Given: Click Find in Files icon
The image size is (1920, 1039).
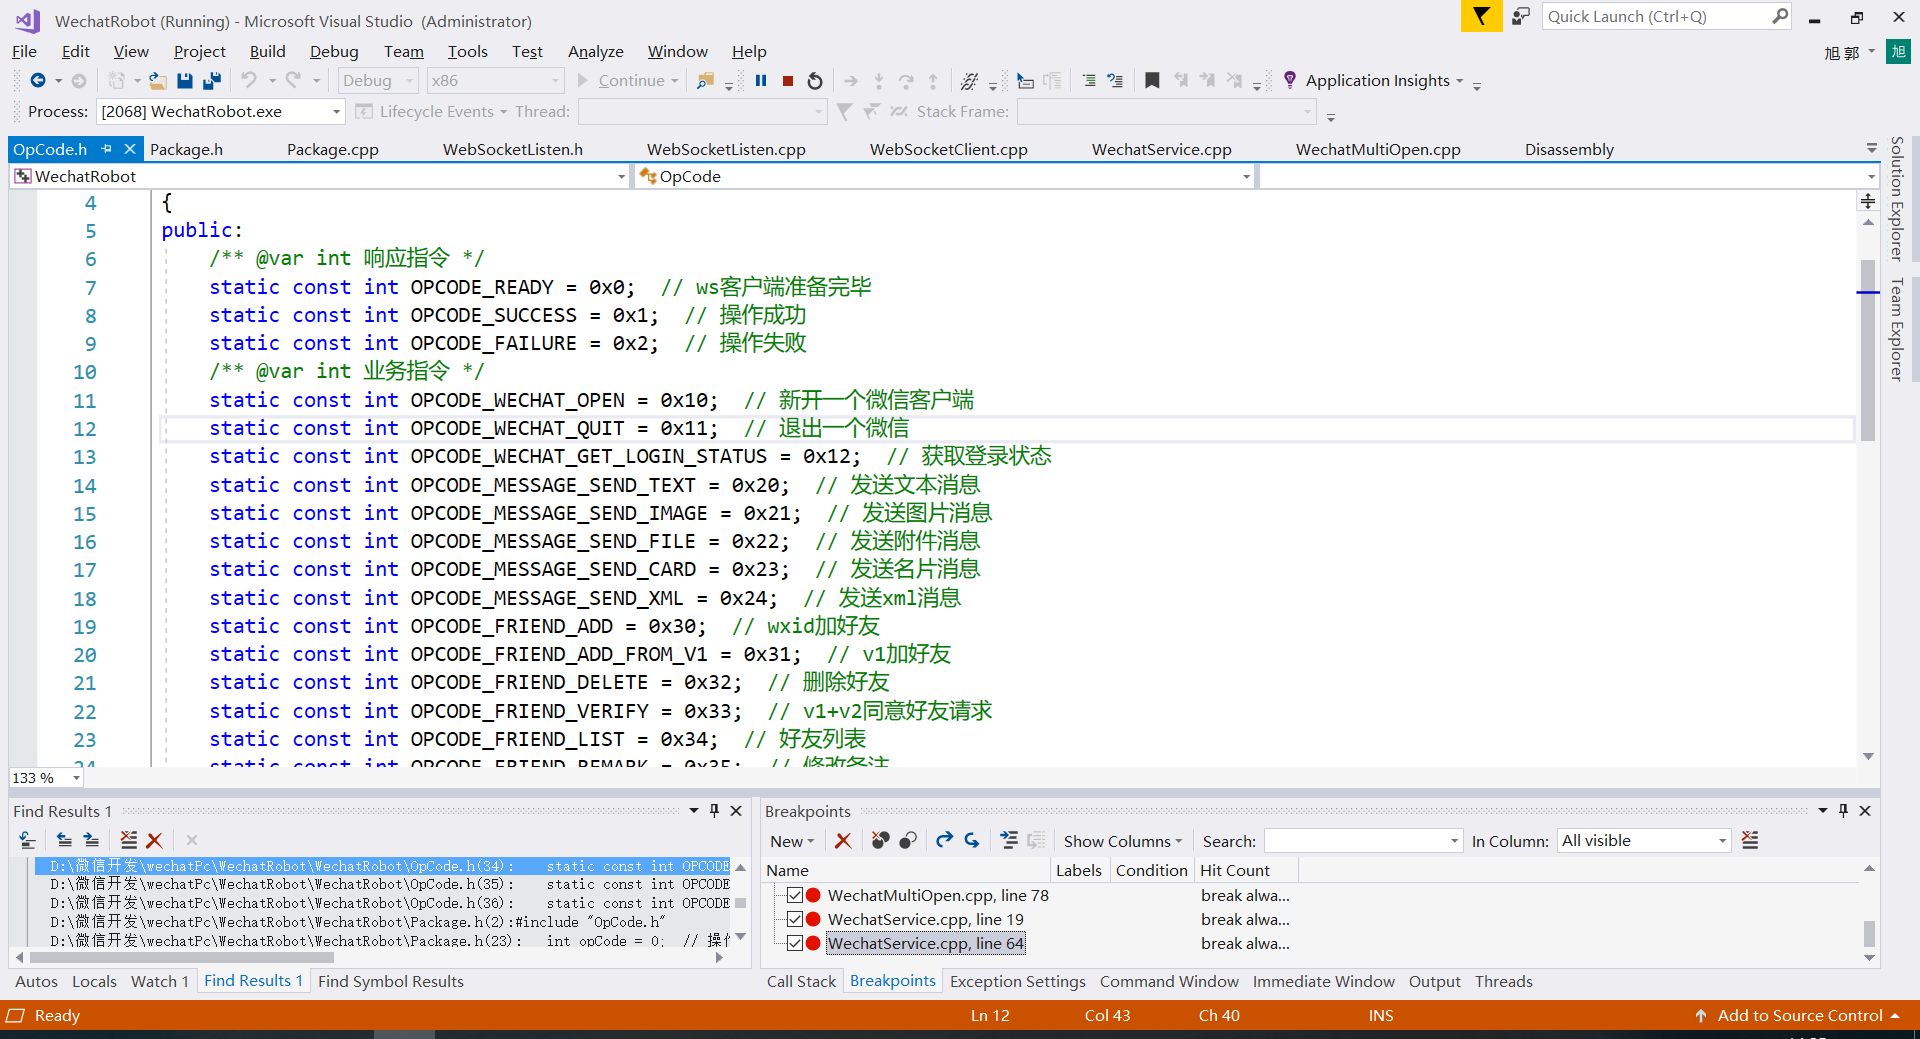Looking at the screenshot, I should [x=706, y=81].
